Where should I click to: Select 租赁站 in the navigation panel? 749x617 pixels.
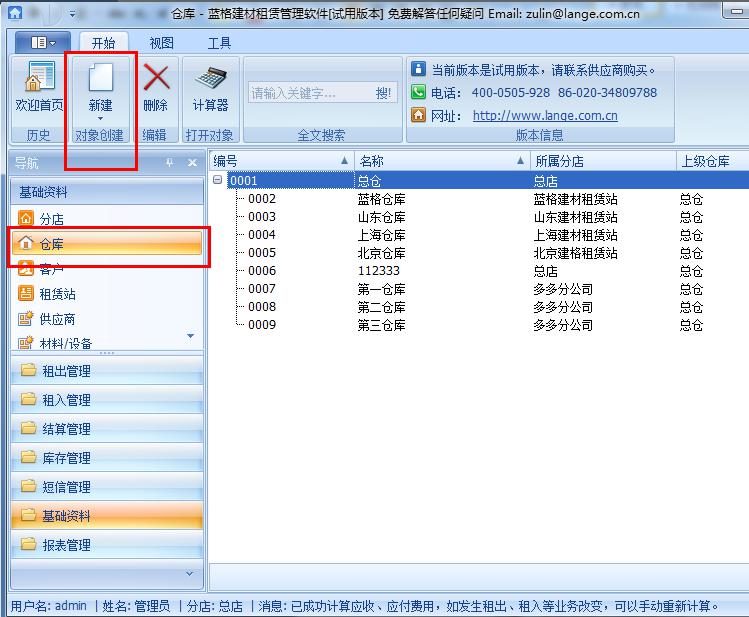click(x=57, y=294)
